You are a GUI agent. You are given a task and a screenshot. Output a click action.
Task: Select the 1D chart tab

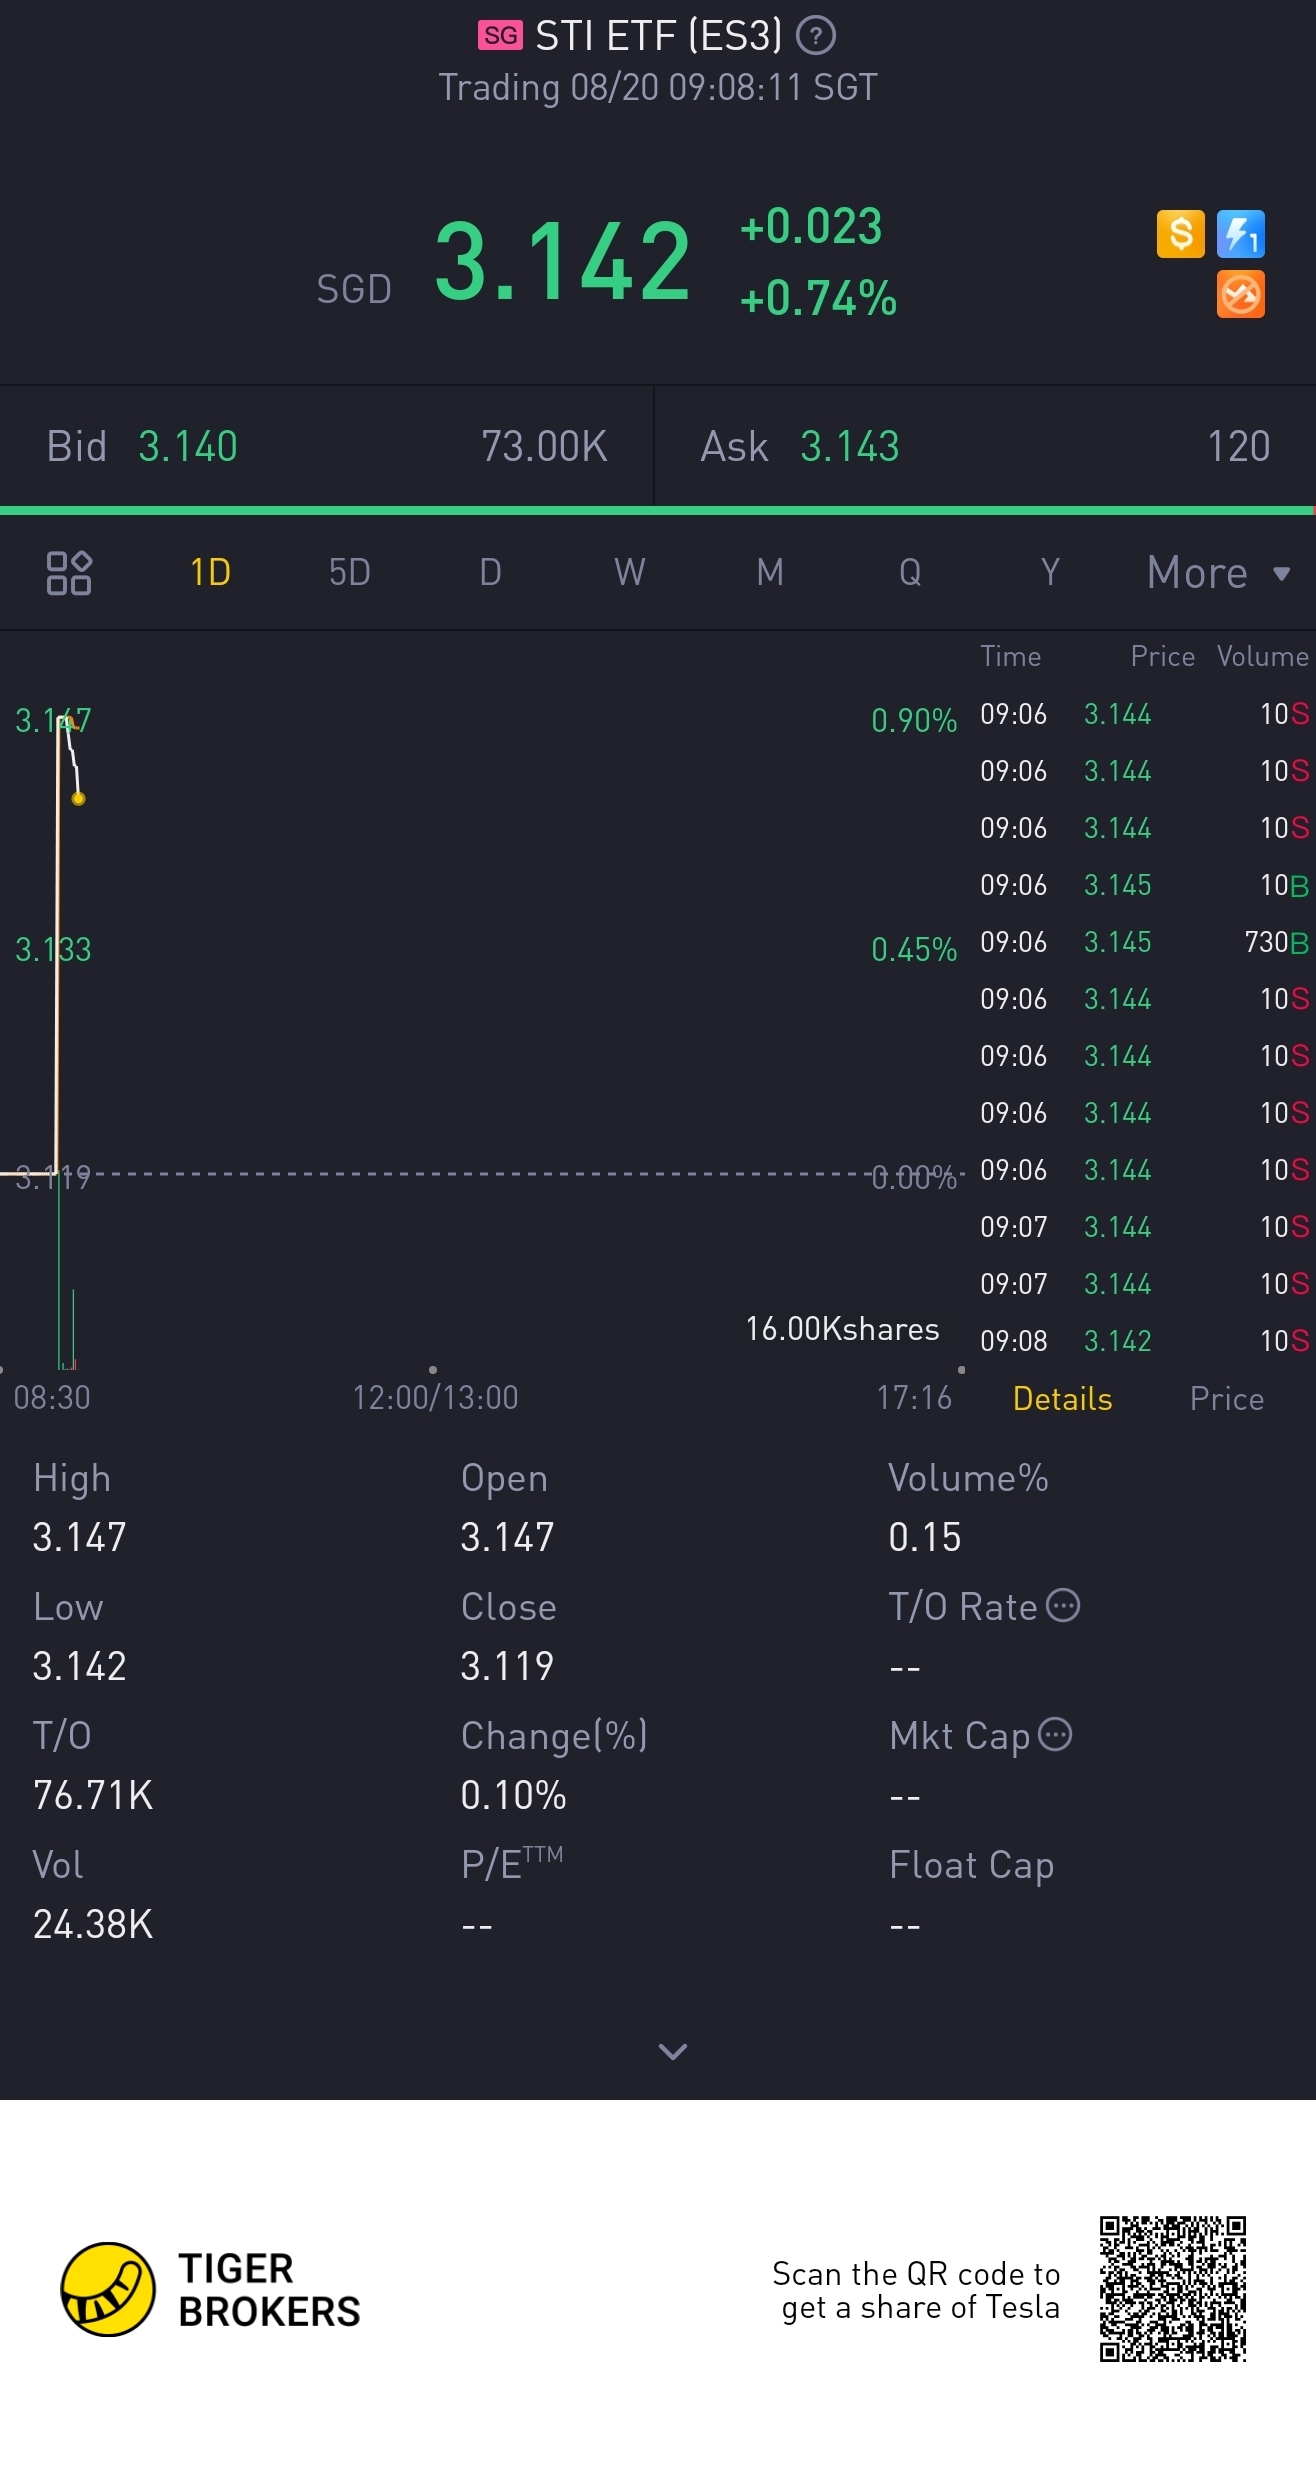(210, 573)
